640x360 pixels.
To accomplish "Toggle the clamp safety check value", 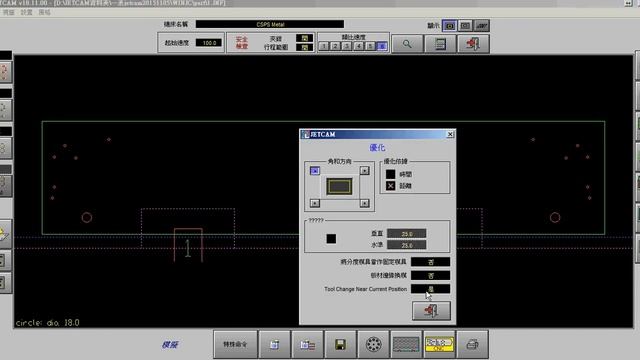I will point(304,38).
